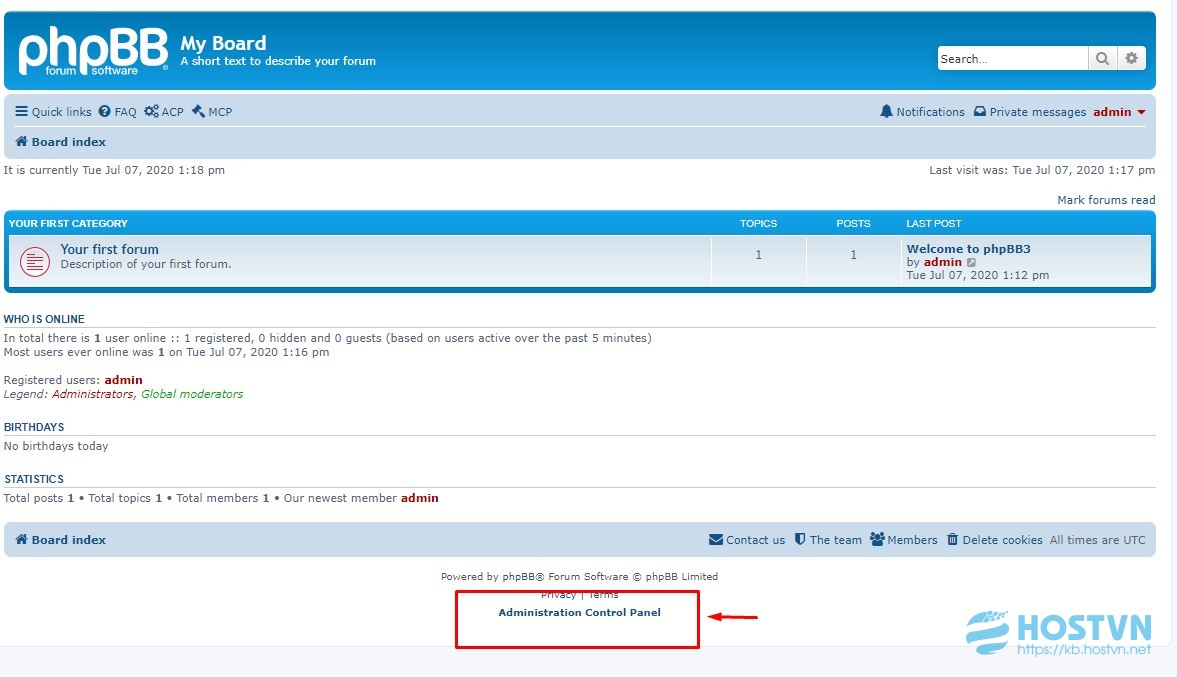This screenshot has width=1177, height=677.
Task: Open The team page
Action: pyautogui.click(x=828, y=540)
